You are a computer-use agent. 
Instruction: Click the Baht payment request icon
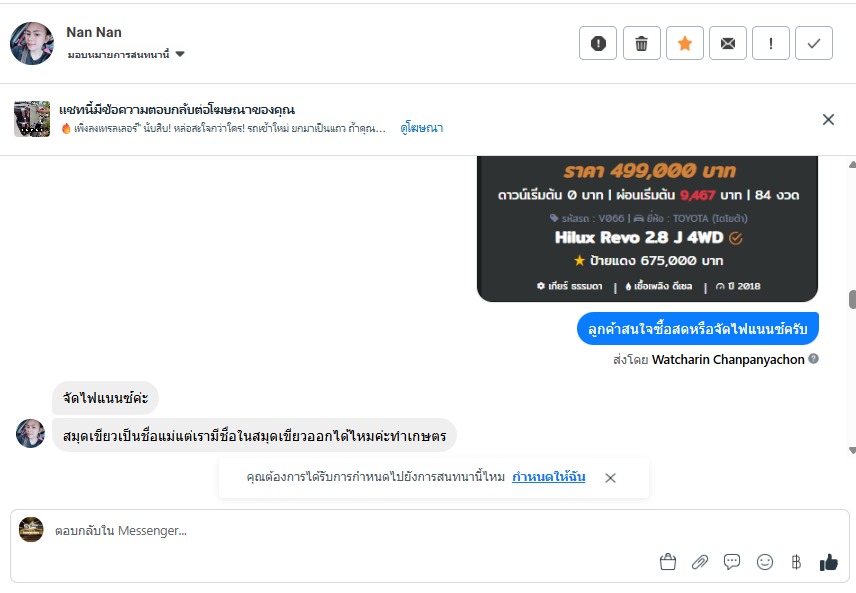(x=796, y=562)
